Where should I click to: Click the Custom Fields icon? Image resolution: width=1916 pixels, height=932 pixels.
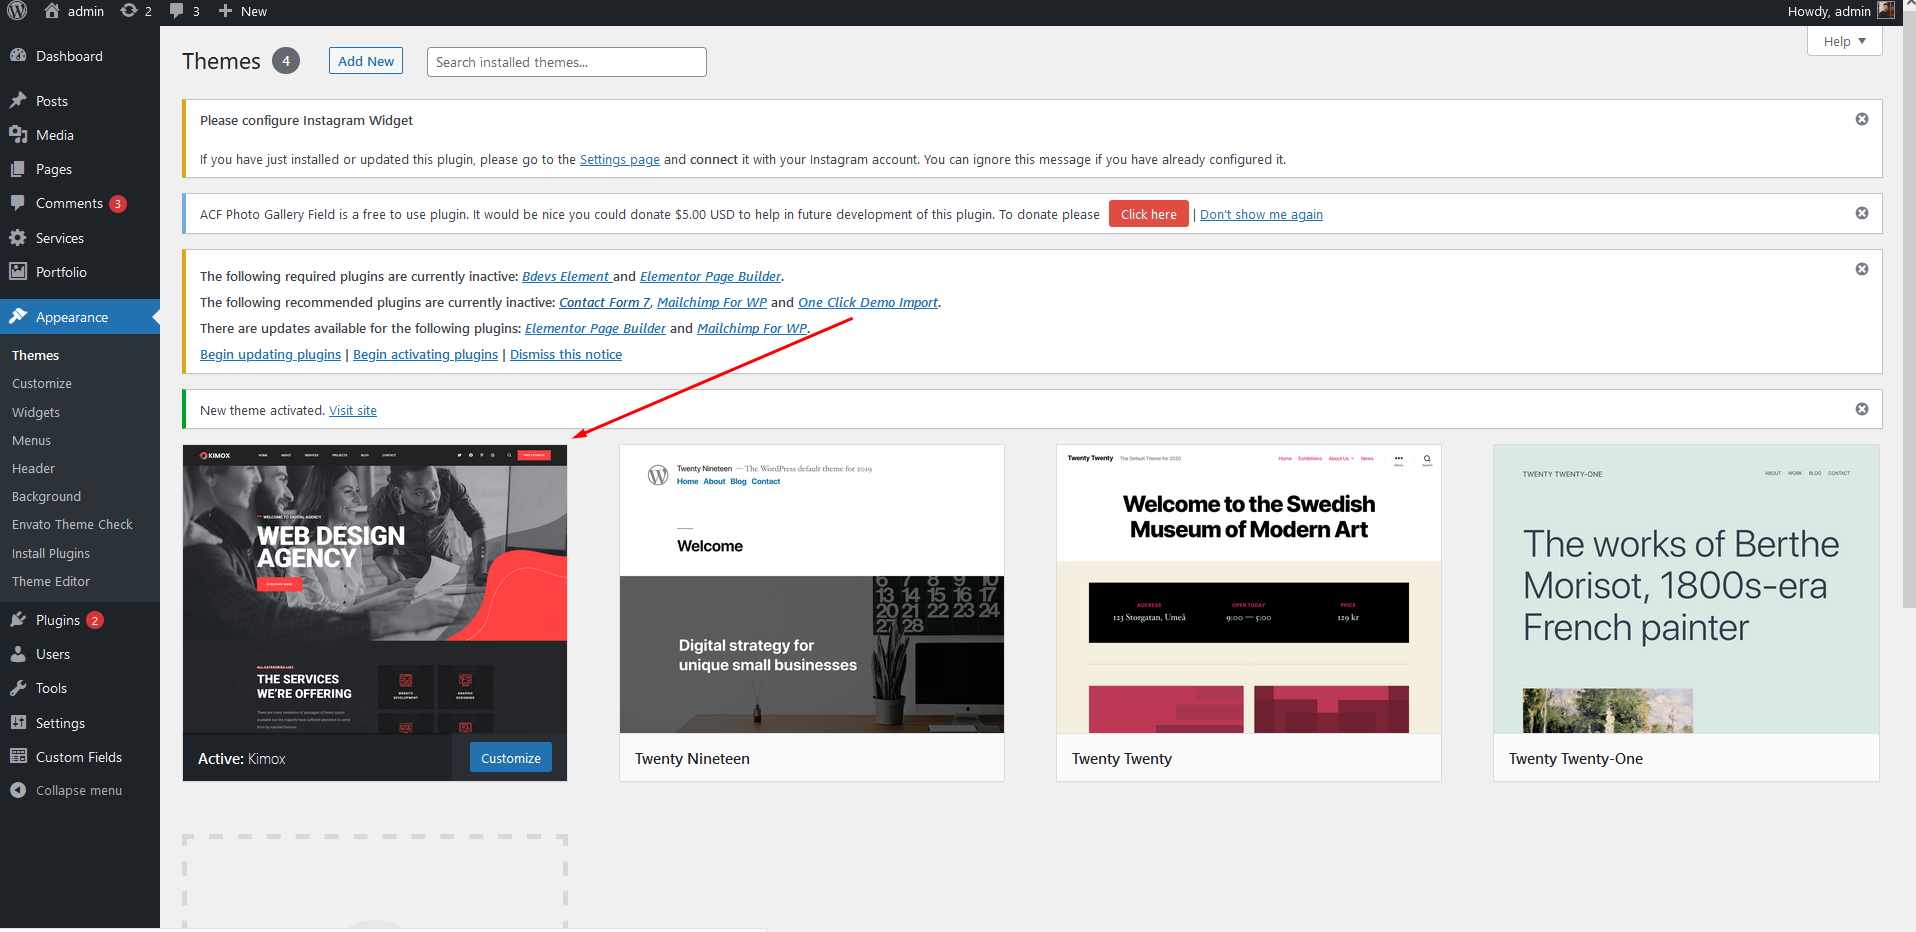(18, 757)
